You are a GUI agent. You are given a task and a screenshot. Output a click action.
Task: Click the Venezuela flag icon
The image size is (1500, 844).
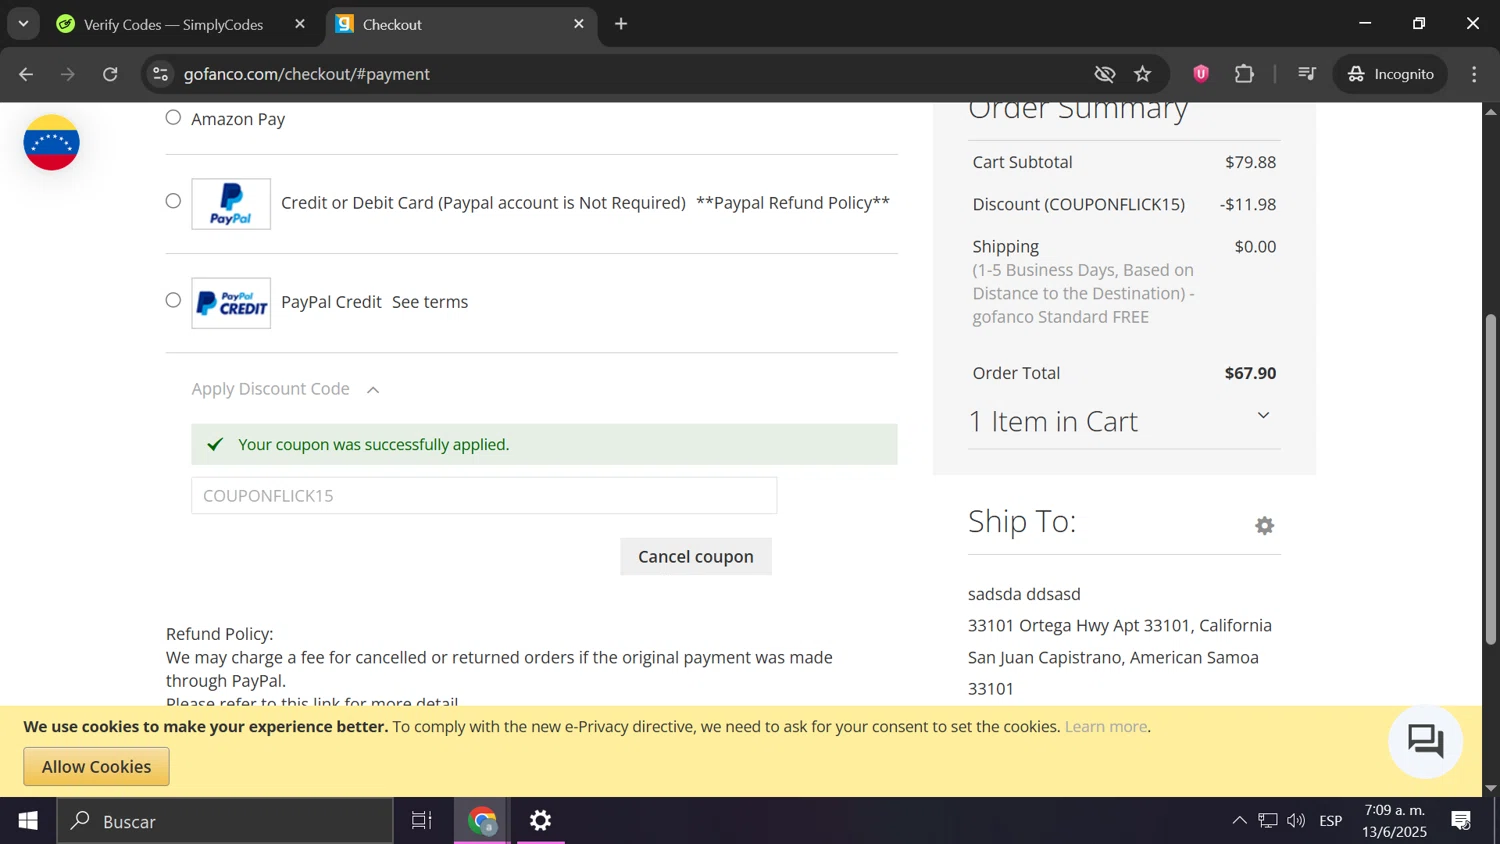click(51, 142)
